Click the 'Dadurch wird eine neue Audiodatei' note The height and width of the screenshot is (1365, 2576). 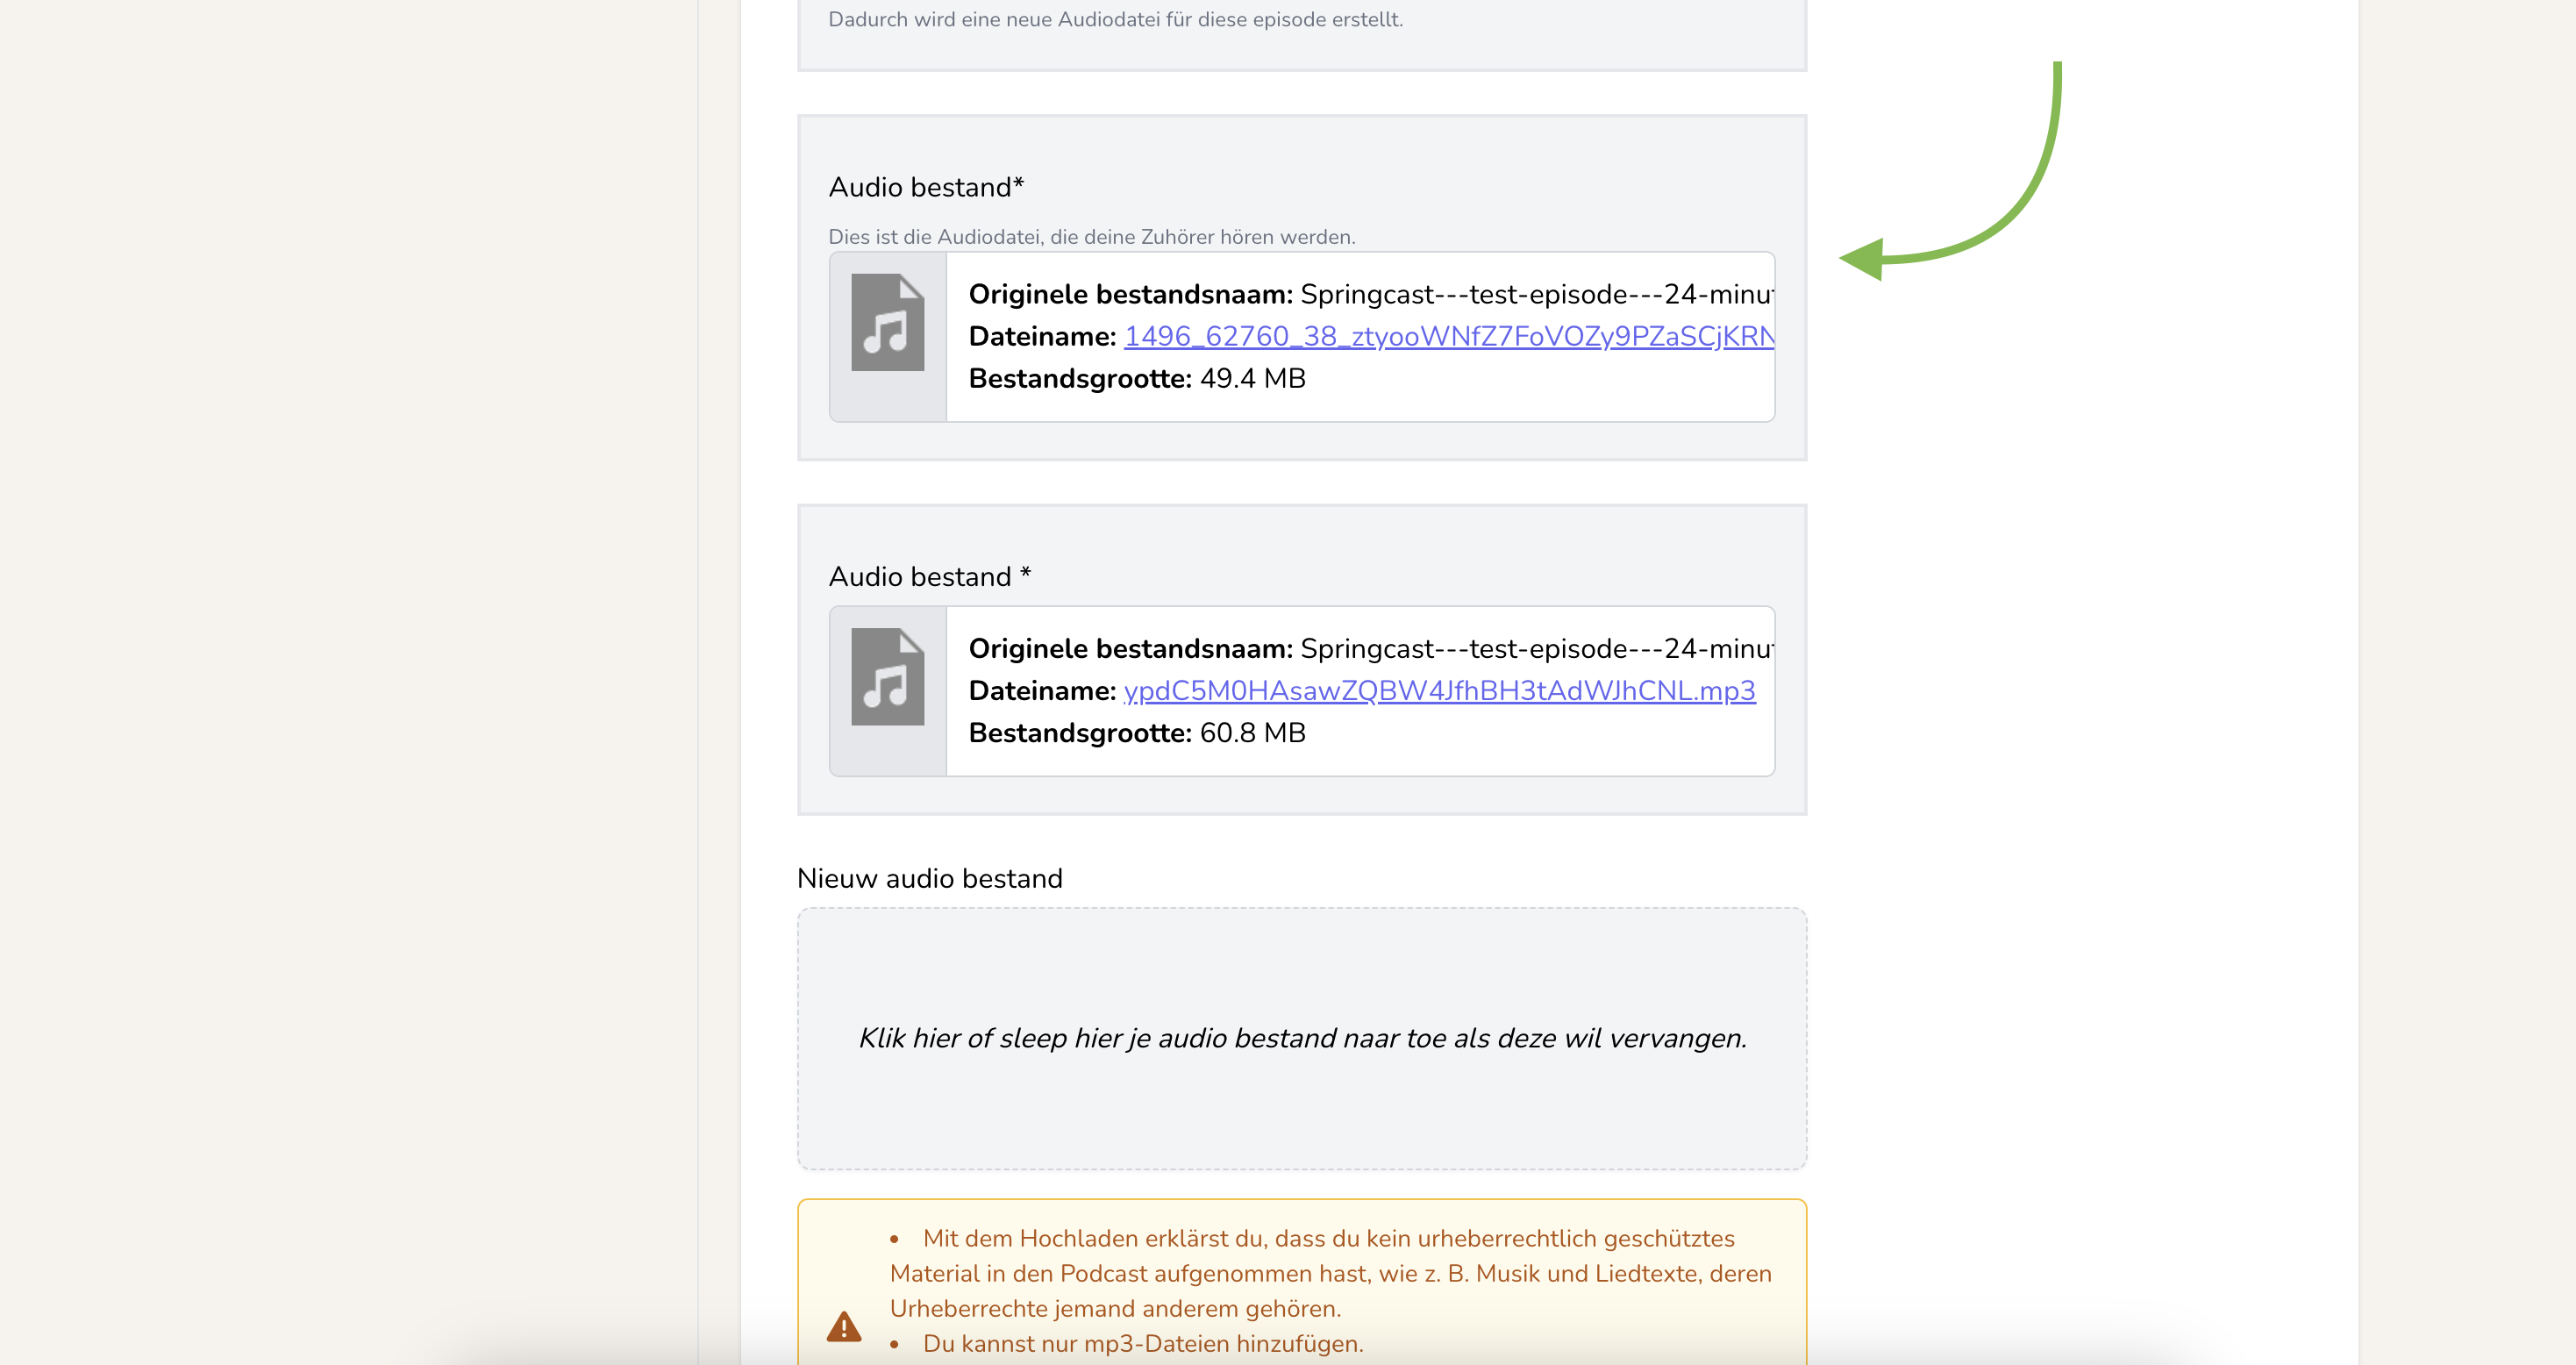click(1116, 19)
